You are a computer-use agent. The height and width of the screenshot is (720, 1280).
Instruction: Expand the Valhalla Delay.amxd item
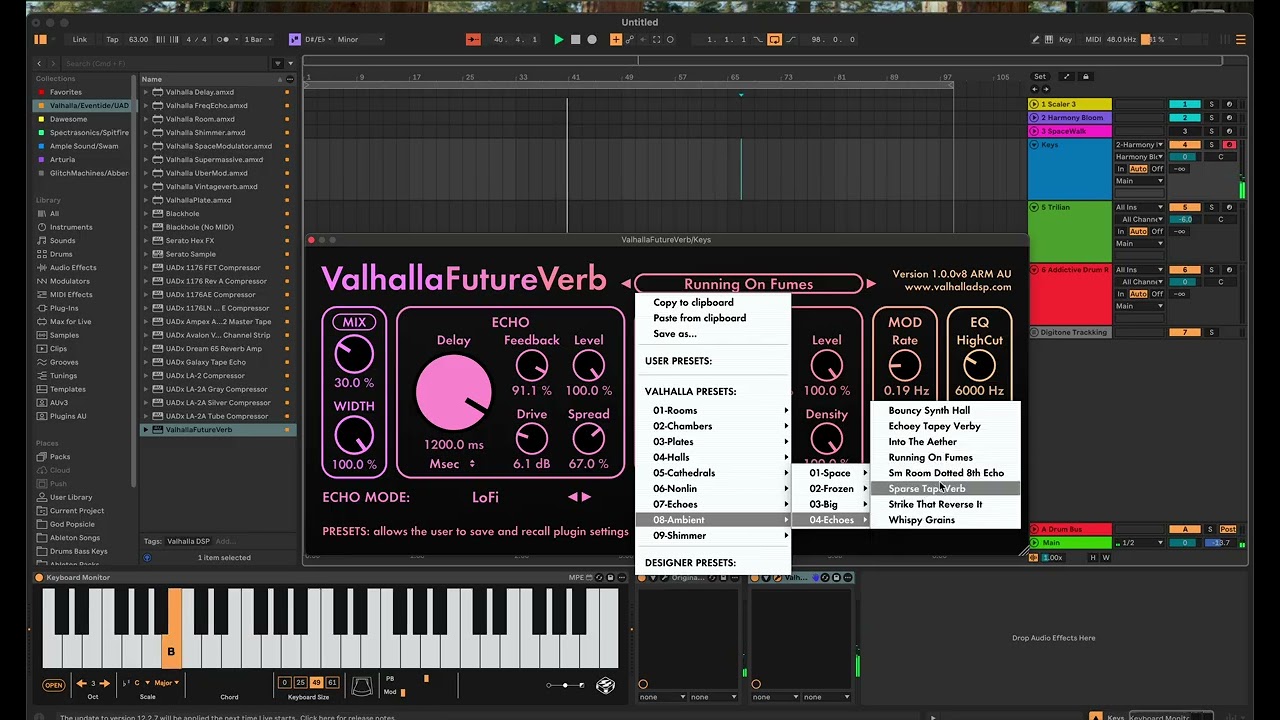tap(145, 92)
